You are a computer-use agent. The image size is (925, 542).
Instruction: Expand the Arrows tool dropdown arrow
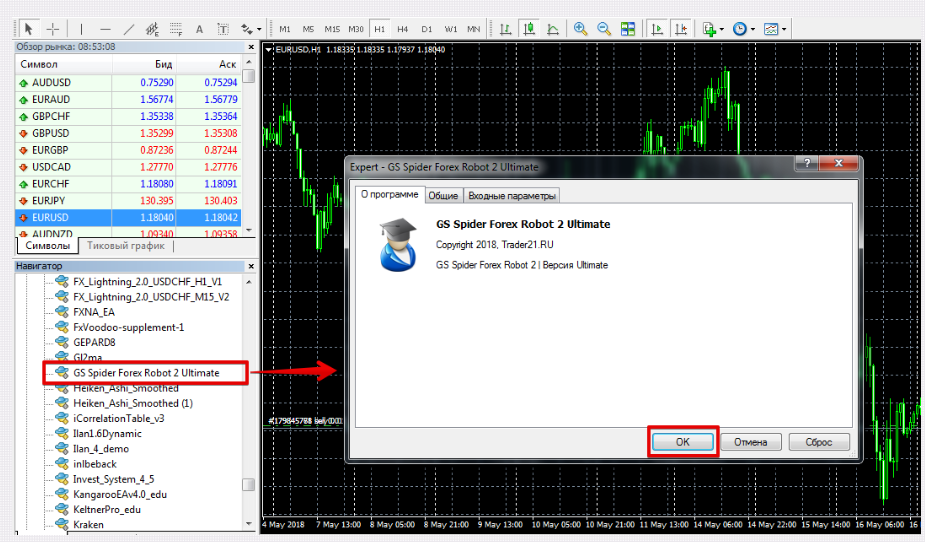coord(259,29)
